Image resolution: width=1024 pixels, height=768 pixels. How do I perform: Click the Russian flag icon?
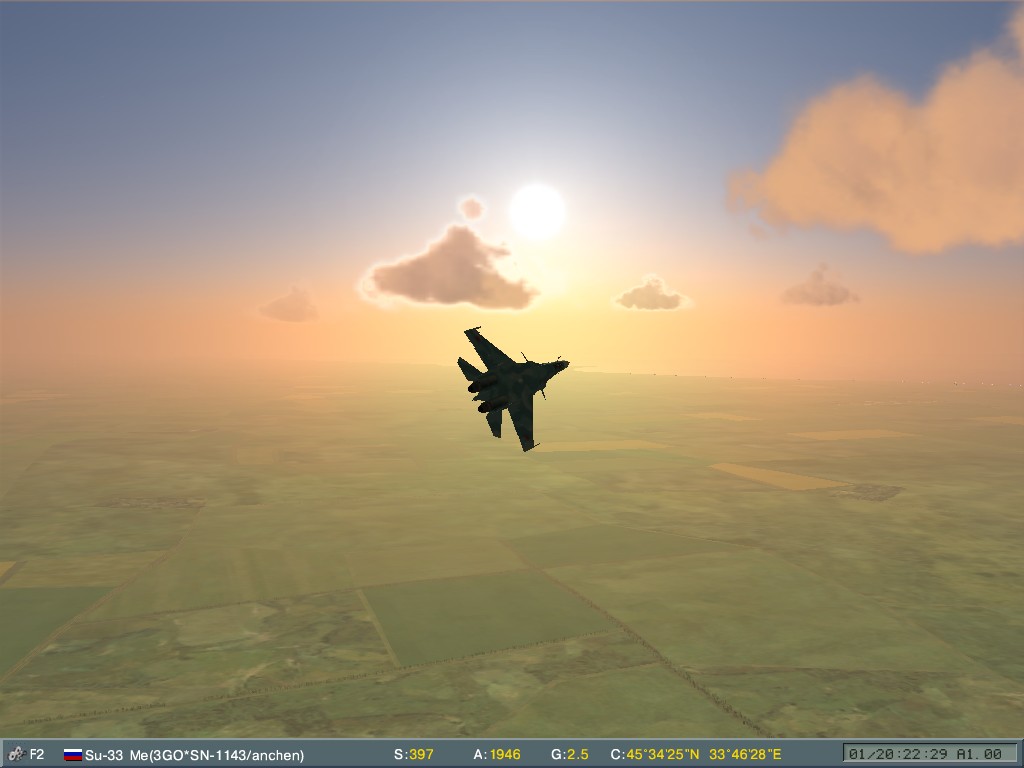point(73,754)
